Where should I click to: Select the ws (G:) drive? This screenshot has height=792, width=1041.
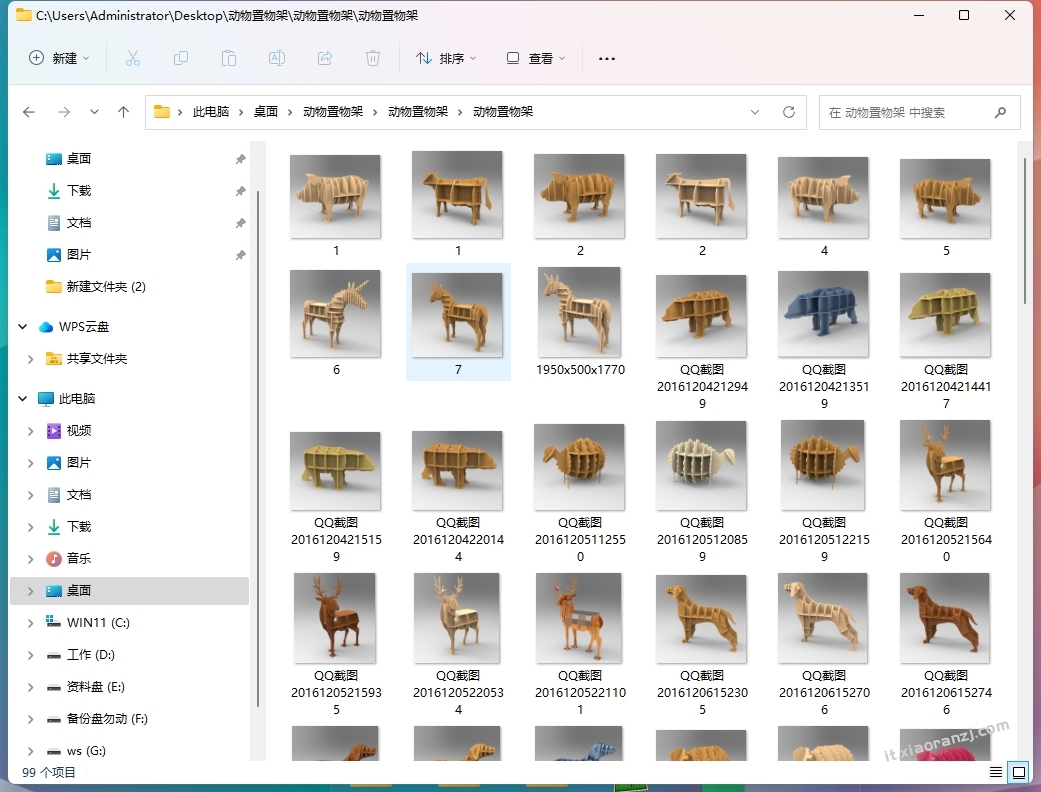[86, 751]
